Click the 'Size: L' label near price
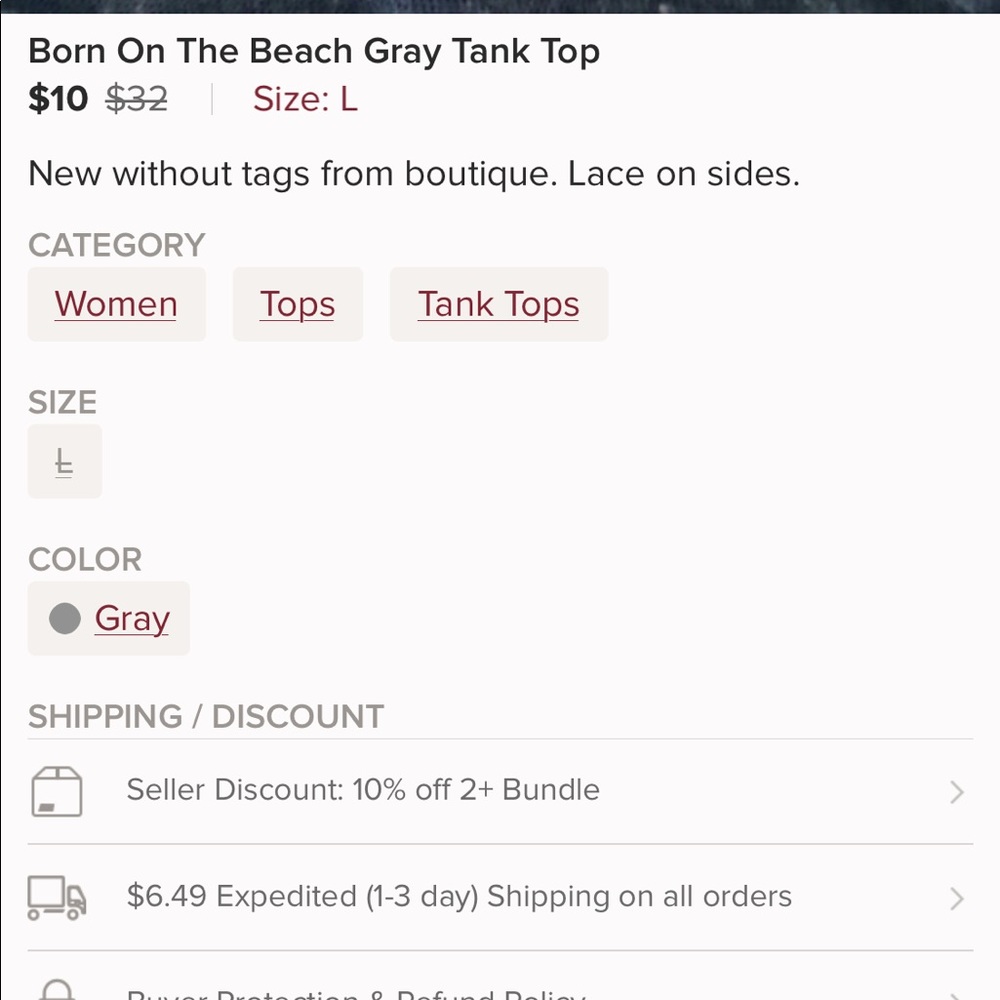The image size is (1000, 1000). (x=305, y=99)
